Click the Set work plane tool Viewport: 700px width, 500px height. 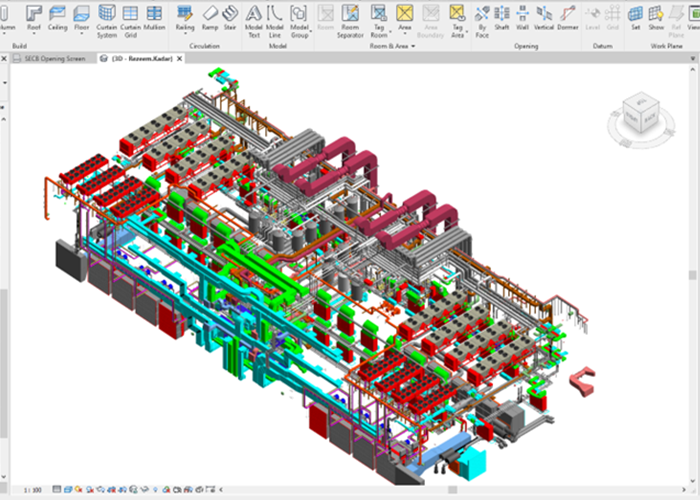(635, 18)
